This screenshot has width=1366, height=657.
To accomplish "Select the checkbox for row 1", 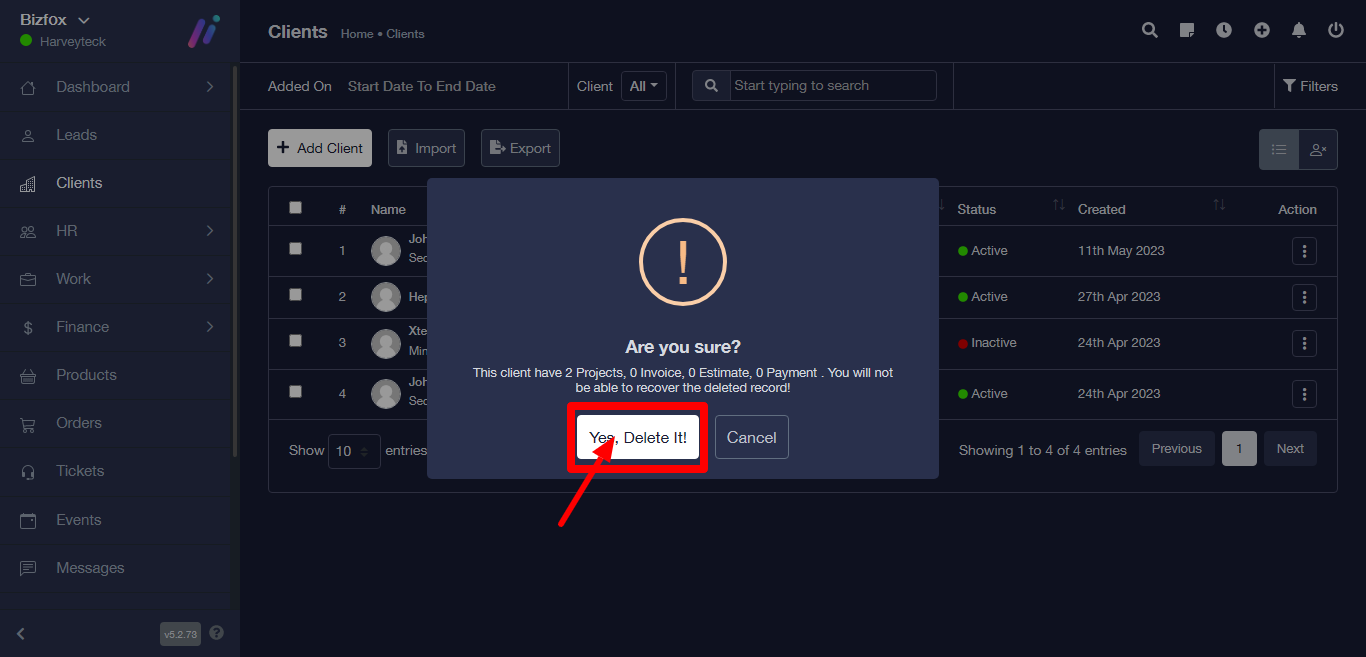I will 295,249.
